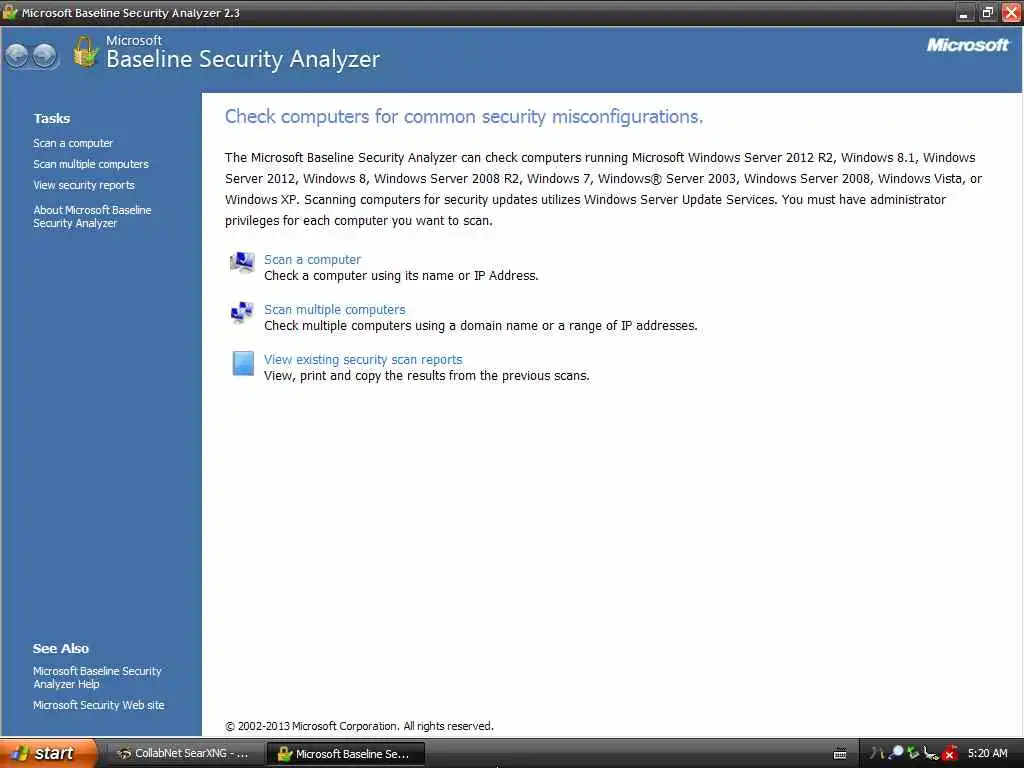1024x768 pixels.
Task: Open About Microsoft Baseline Security Analyzer
Action: [92, 216]
